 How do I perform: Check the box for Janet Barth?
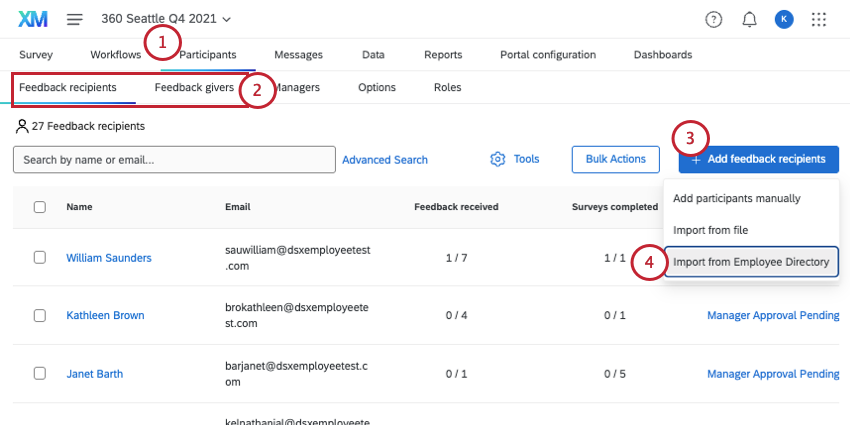(x=40, y=374)
